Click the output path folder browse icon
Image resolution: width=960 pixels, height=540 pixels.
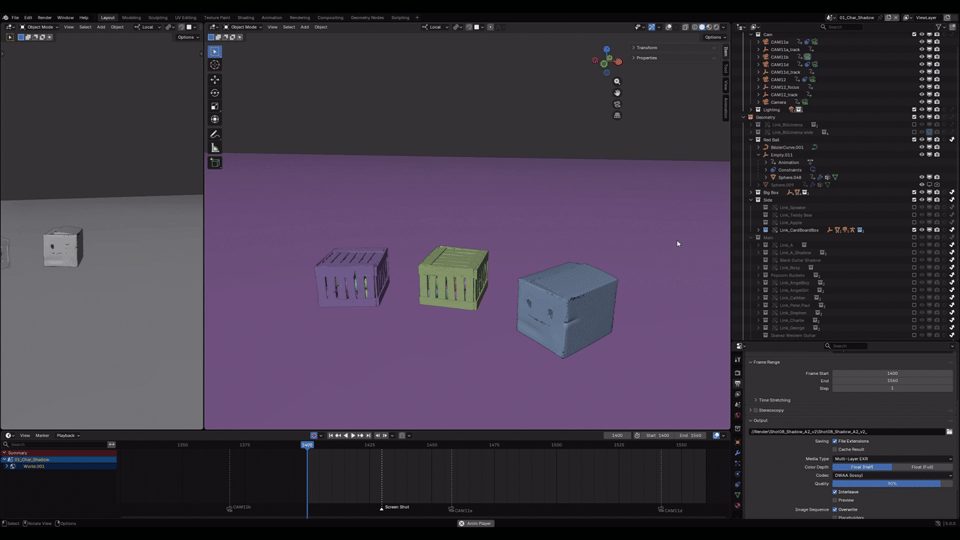pyautogui.click(x=949, y=432)
